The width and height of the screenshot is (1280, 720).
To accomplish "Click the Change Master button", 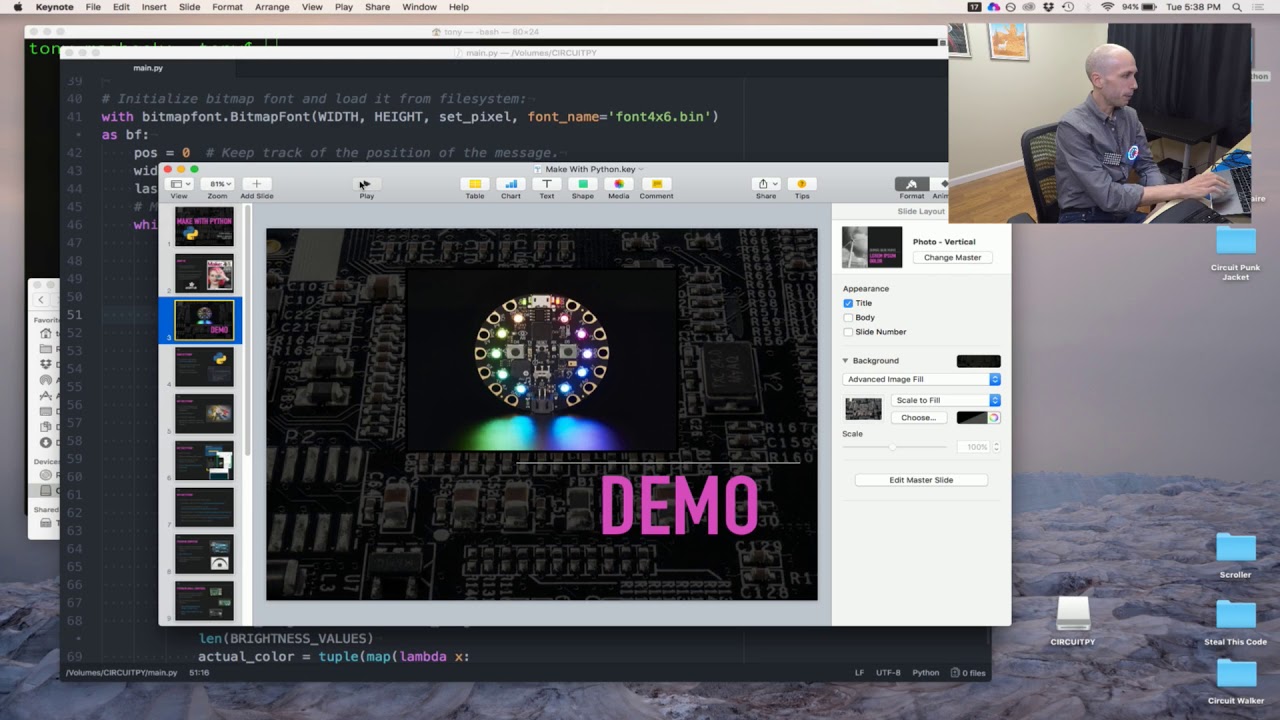I will (952, 257).
